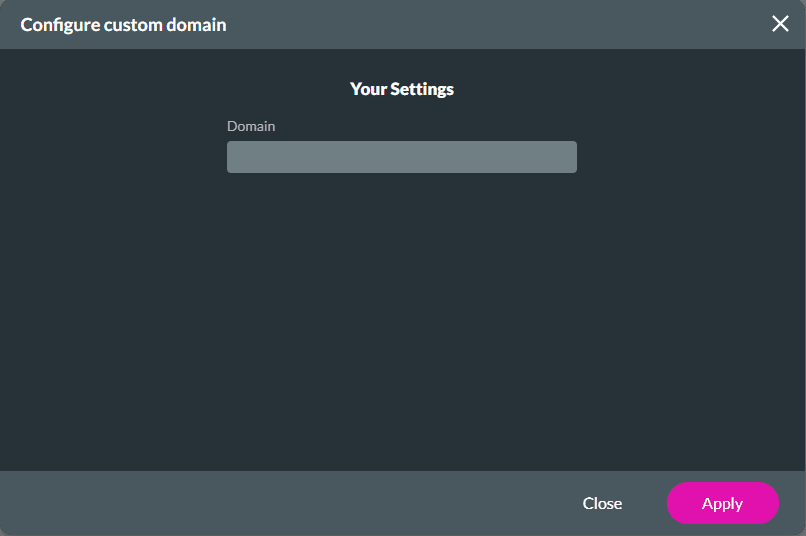Place cursor in the Domain input
The image size is (806, 536).
[x=401, y=157]
